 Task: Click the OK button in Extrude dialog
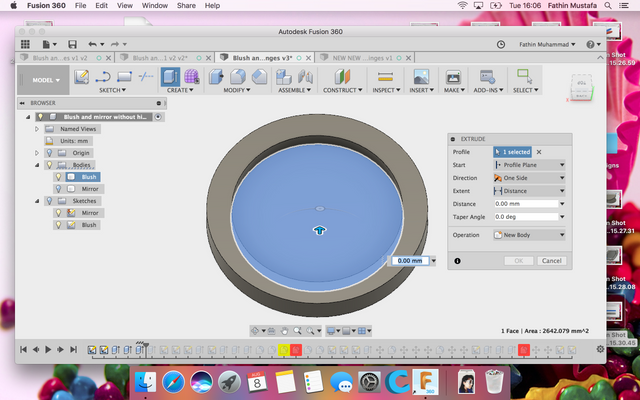click(x=519, y=261)
